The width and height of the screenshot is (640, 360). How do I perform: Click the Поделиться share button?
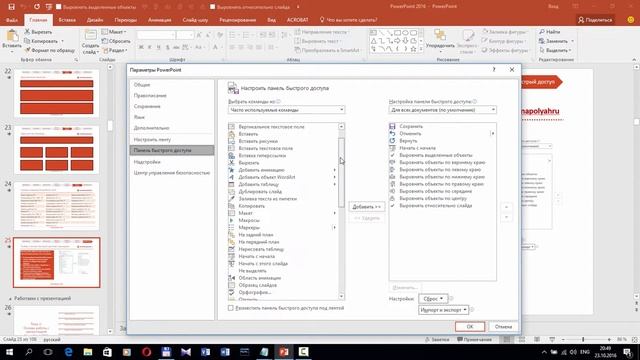[x=595, y=20]
